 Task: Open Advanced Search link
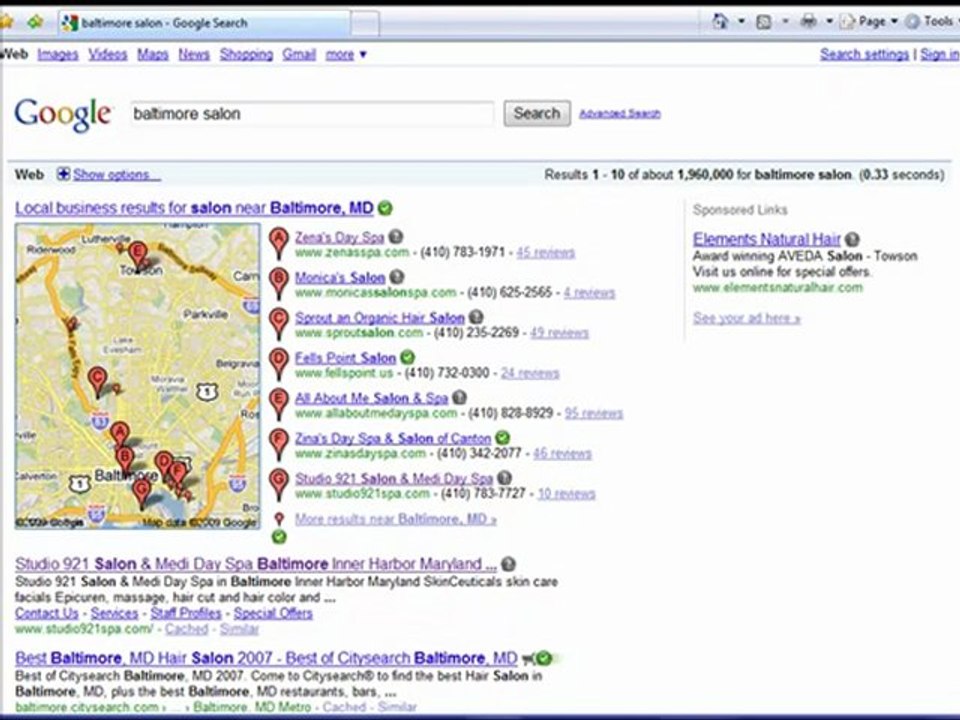tap(620, 113)
